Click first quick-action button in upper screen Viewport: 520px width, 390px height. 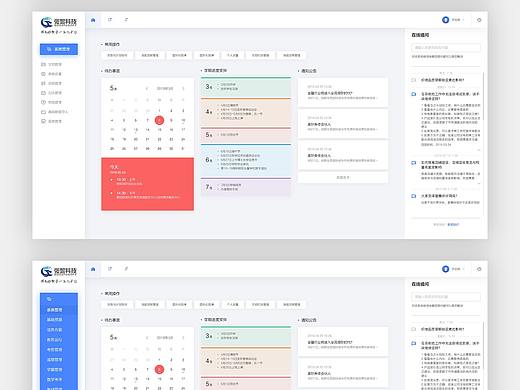click(117, 55)
